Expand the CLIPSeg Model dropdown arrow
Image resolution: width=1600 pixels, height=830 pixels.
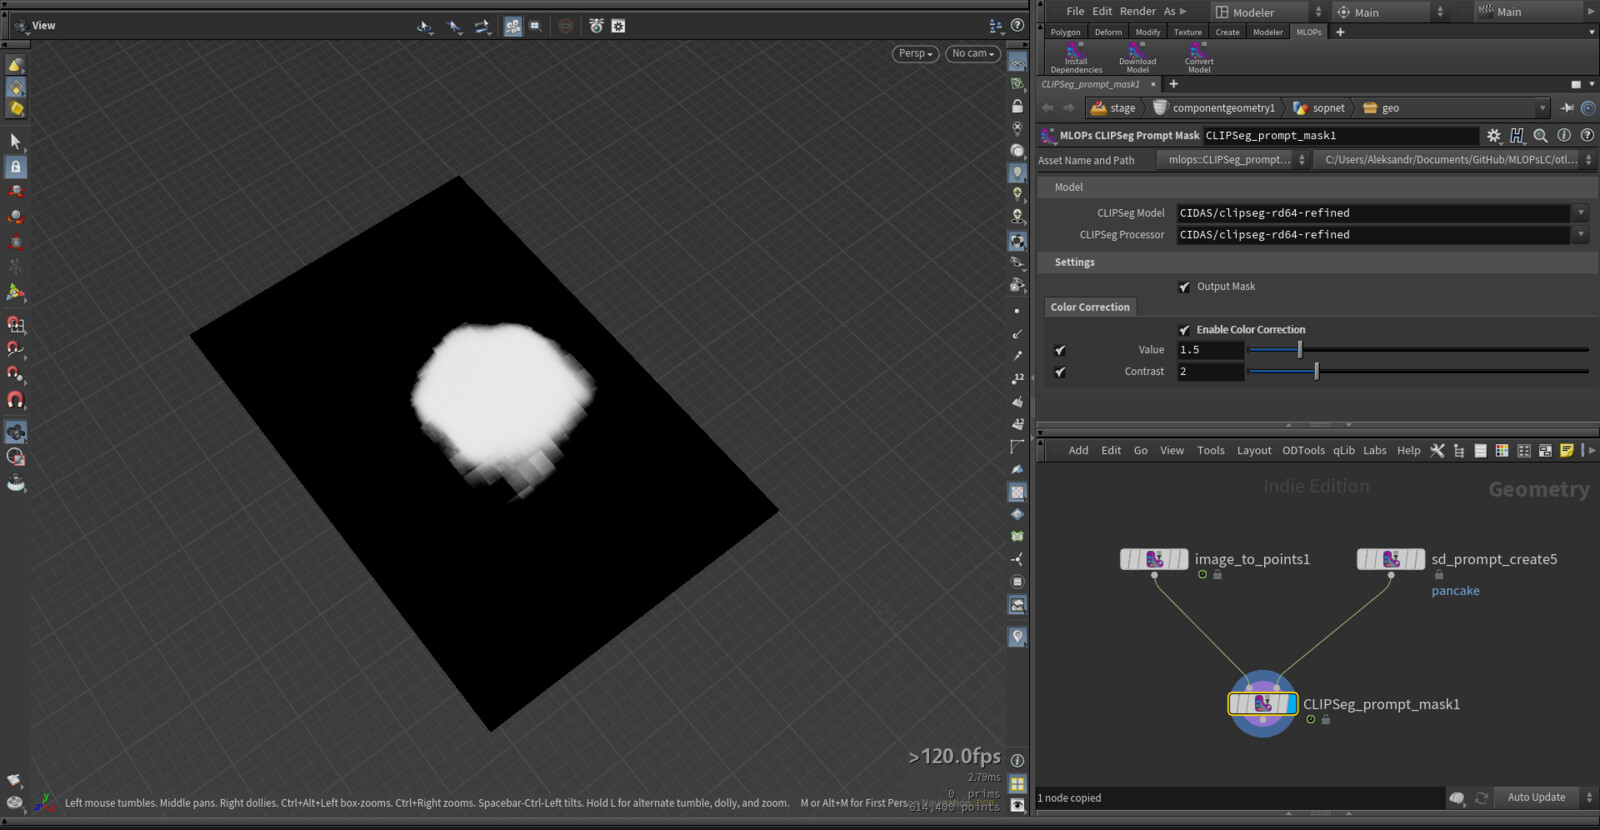pos(1581,213)
